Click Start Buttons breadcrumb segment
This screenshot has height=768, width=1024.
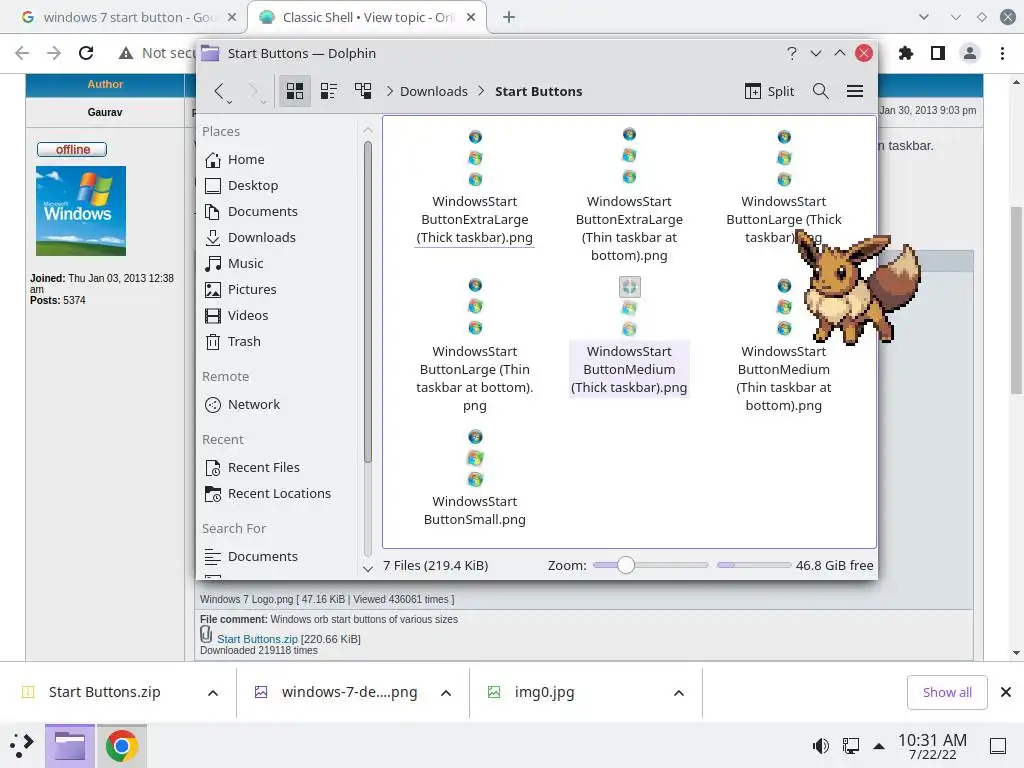point(538,91)
